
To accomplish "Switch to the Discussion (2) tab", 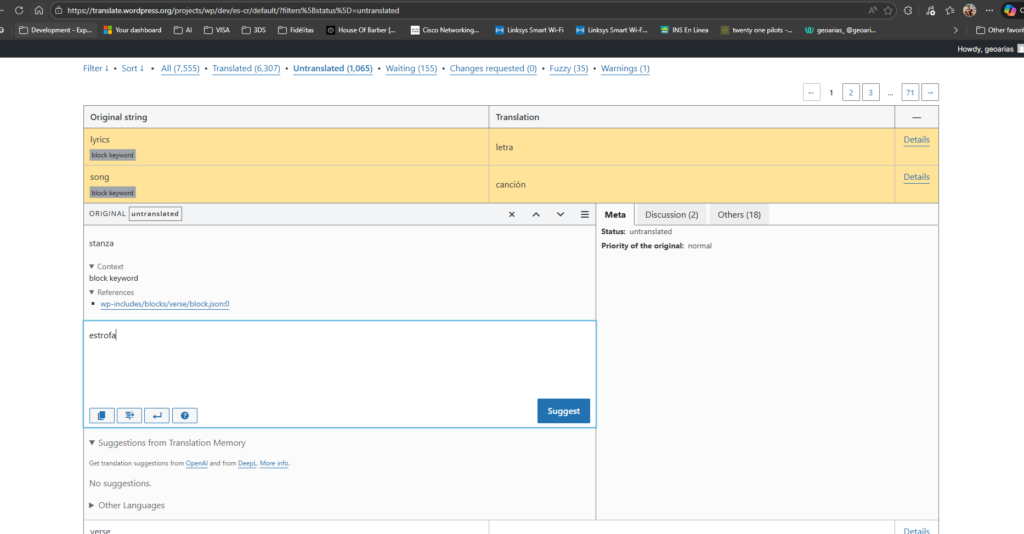I will [671, 214].
